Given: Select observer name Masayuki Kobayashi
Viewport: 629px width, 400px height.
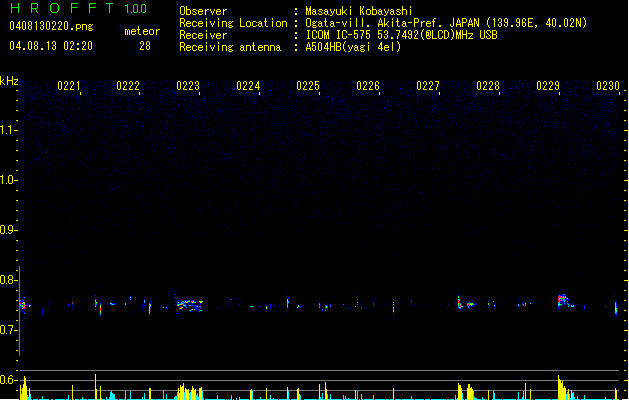Looking at the screenshot, I should tap(359, 11).
